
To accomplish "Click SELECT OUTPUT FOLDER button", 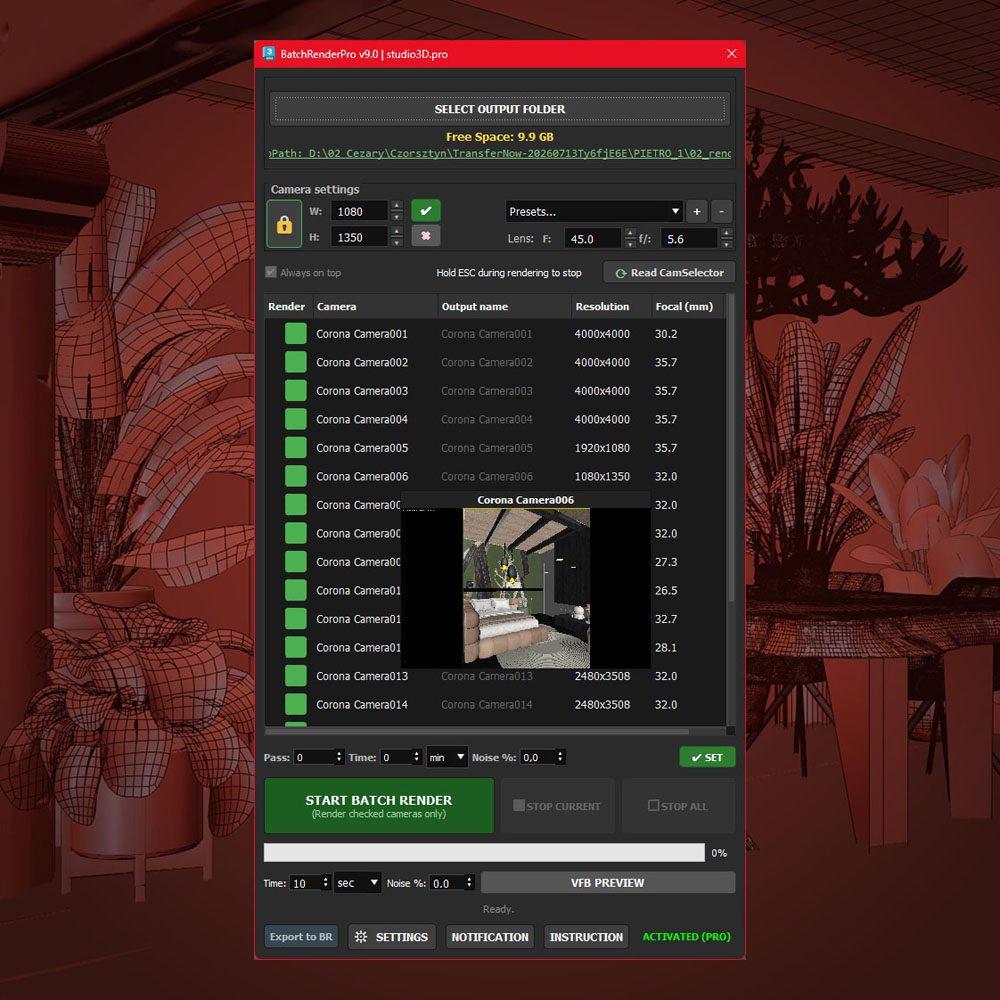I will pos(500,109).
